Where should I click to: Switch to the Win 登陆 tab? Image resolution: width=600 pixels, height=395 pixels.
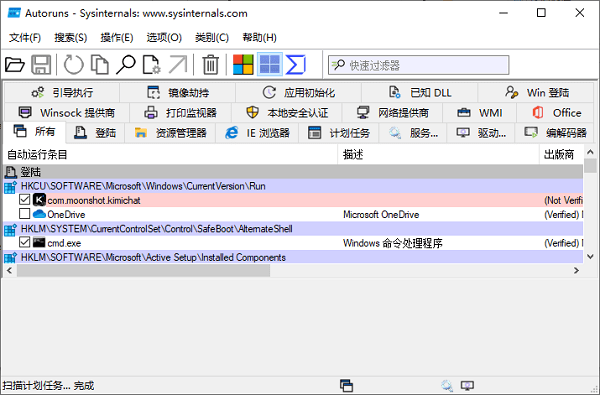point(536,92)
